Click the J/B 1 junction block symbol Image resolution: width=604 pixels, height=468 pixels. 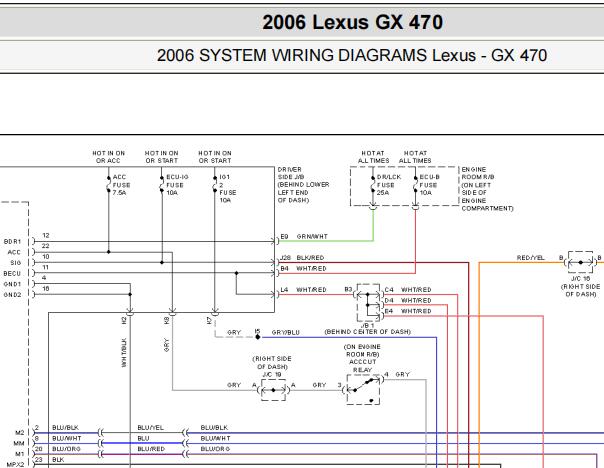(x=369, y=303)
